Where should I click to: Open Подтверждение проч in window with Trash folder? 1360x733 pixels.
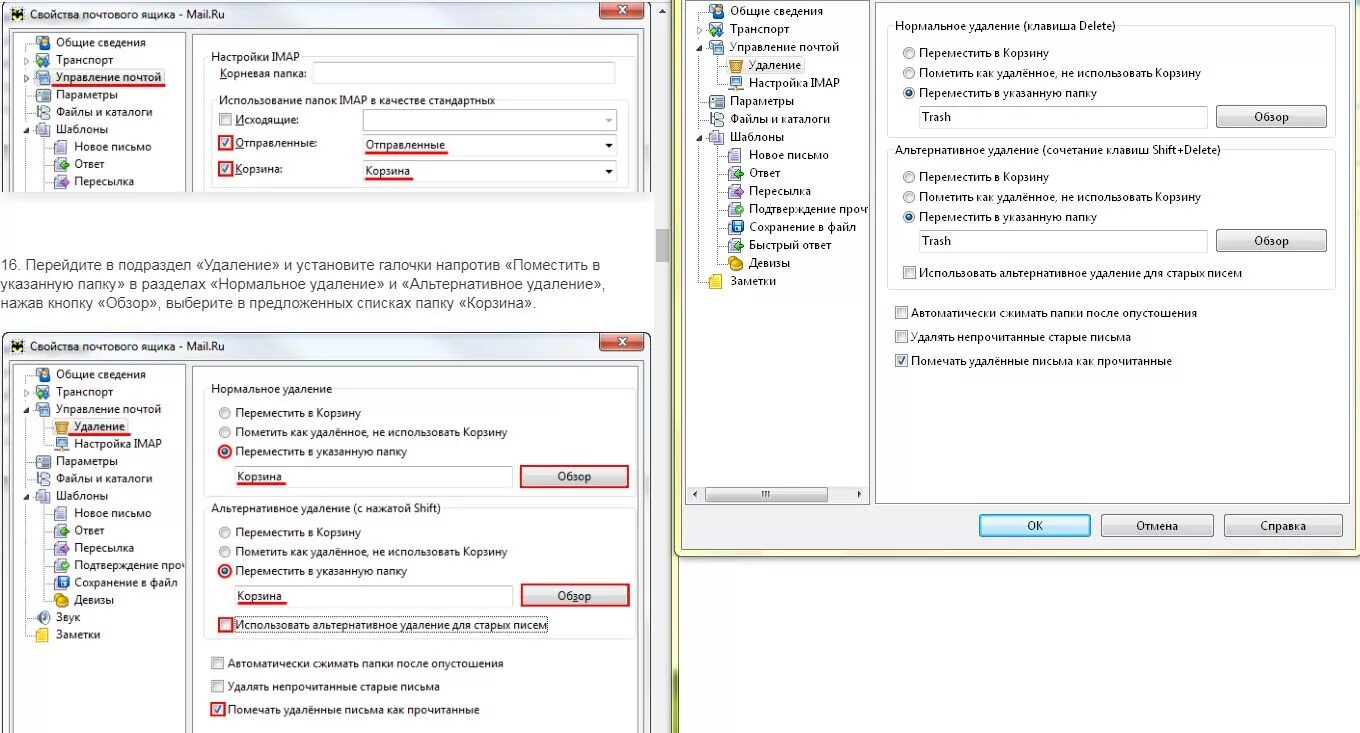(808, 209)
